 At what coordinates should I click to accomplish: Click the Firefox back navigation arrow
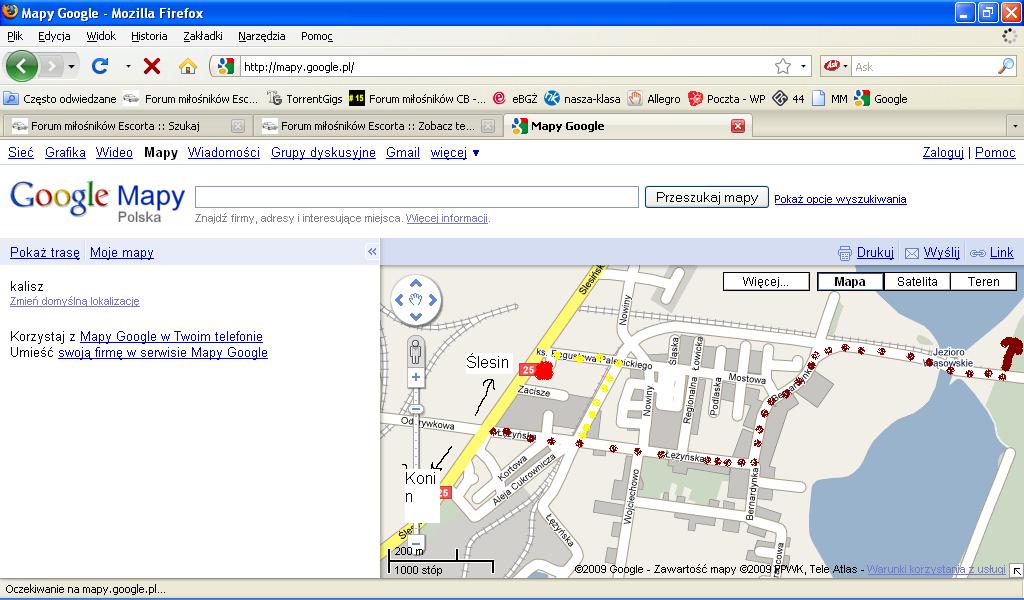coord(22,66)
